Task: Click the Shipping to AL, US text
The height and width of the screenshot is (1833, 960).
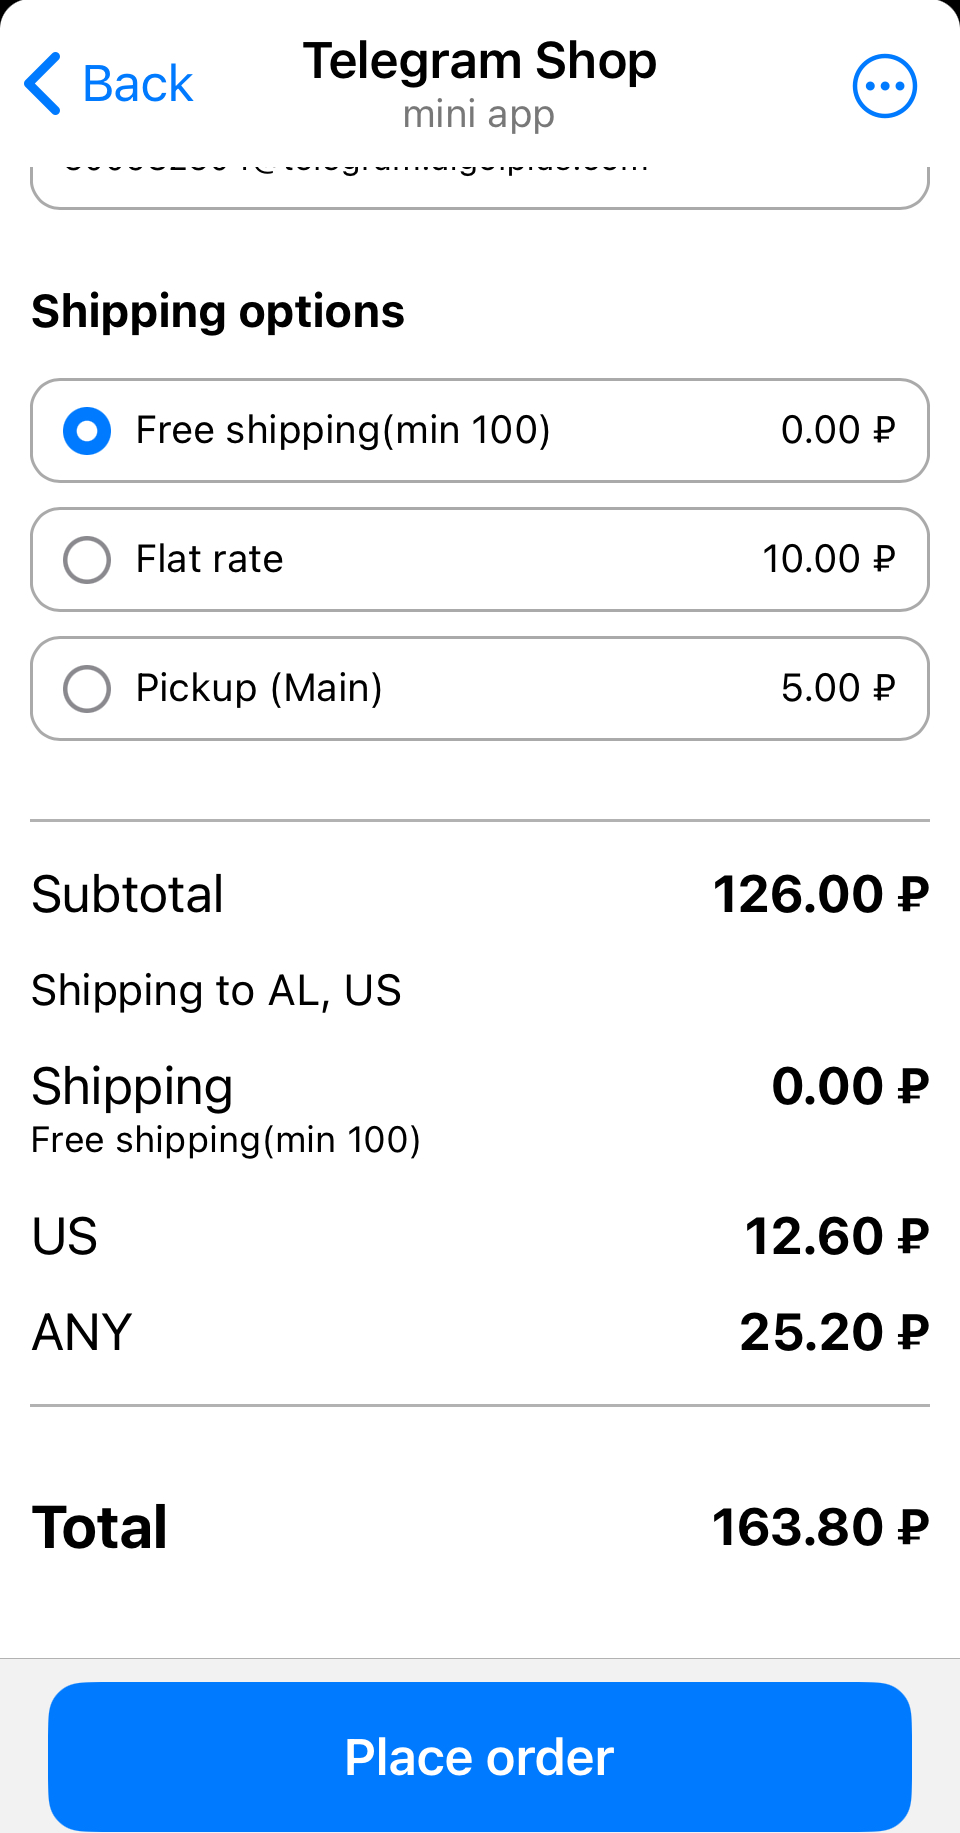Action: [216, 991]
